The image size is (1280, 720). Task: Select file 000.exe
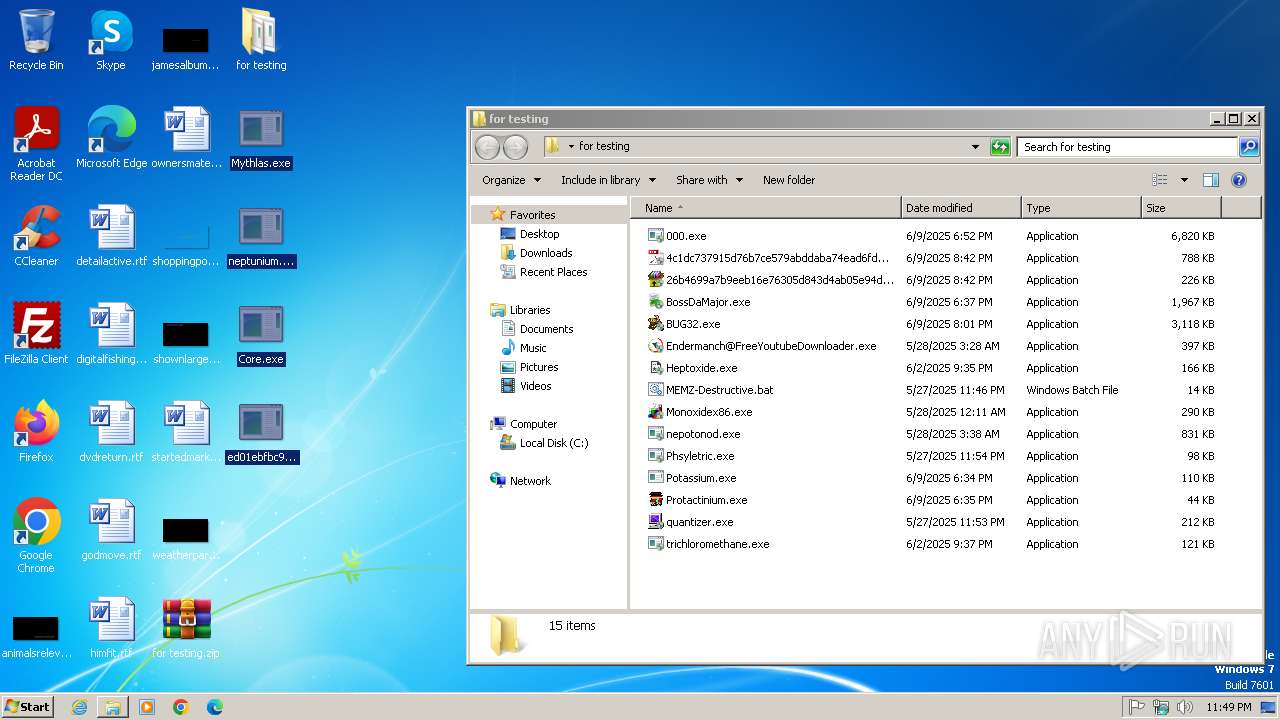point(686,236)
